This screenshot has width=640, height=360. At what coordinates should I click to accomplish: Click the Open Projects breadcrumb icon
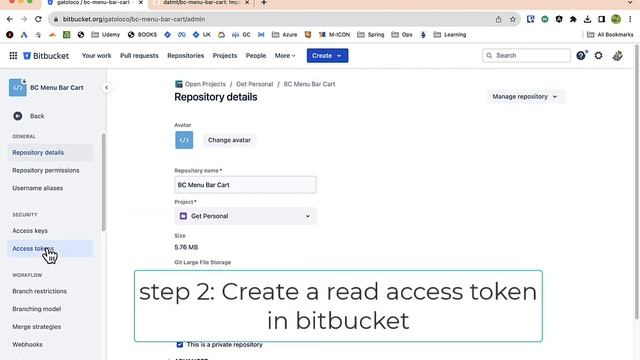coord(178,84)
